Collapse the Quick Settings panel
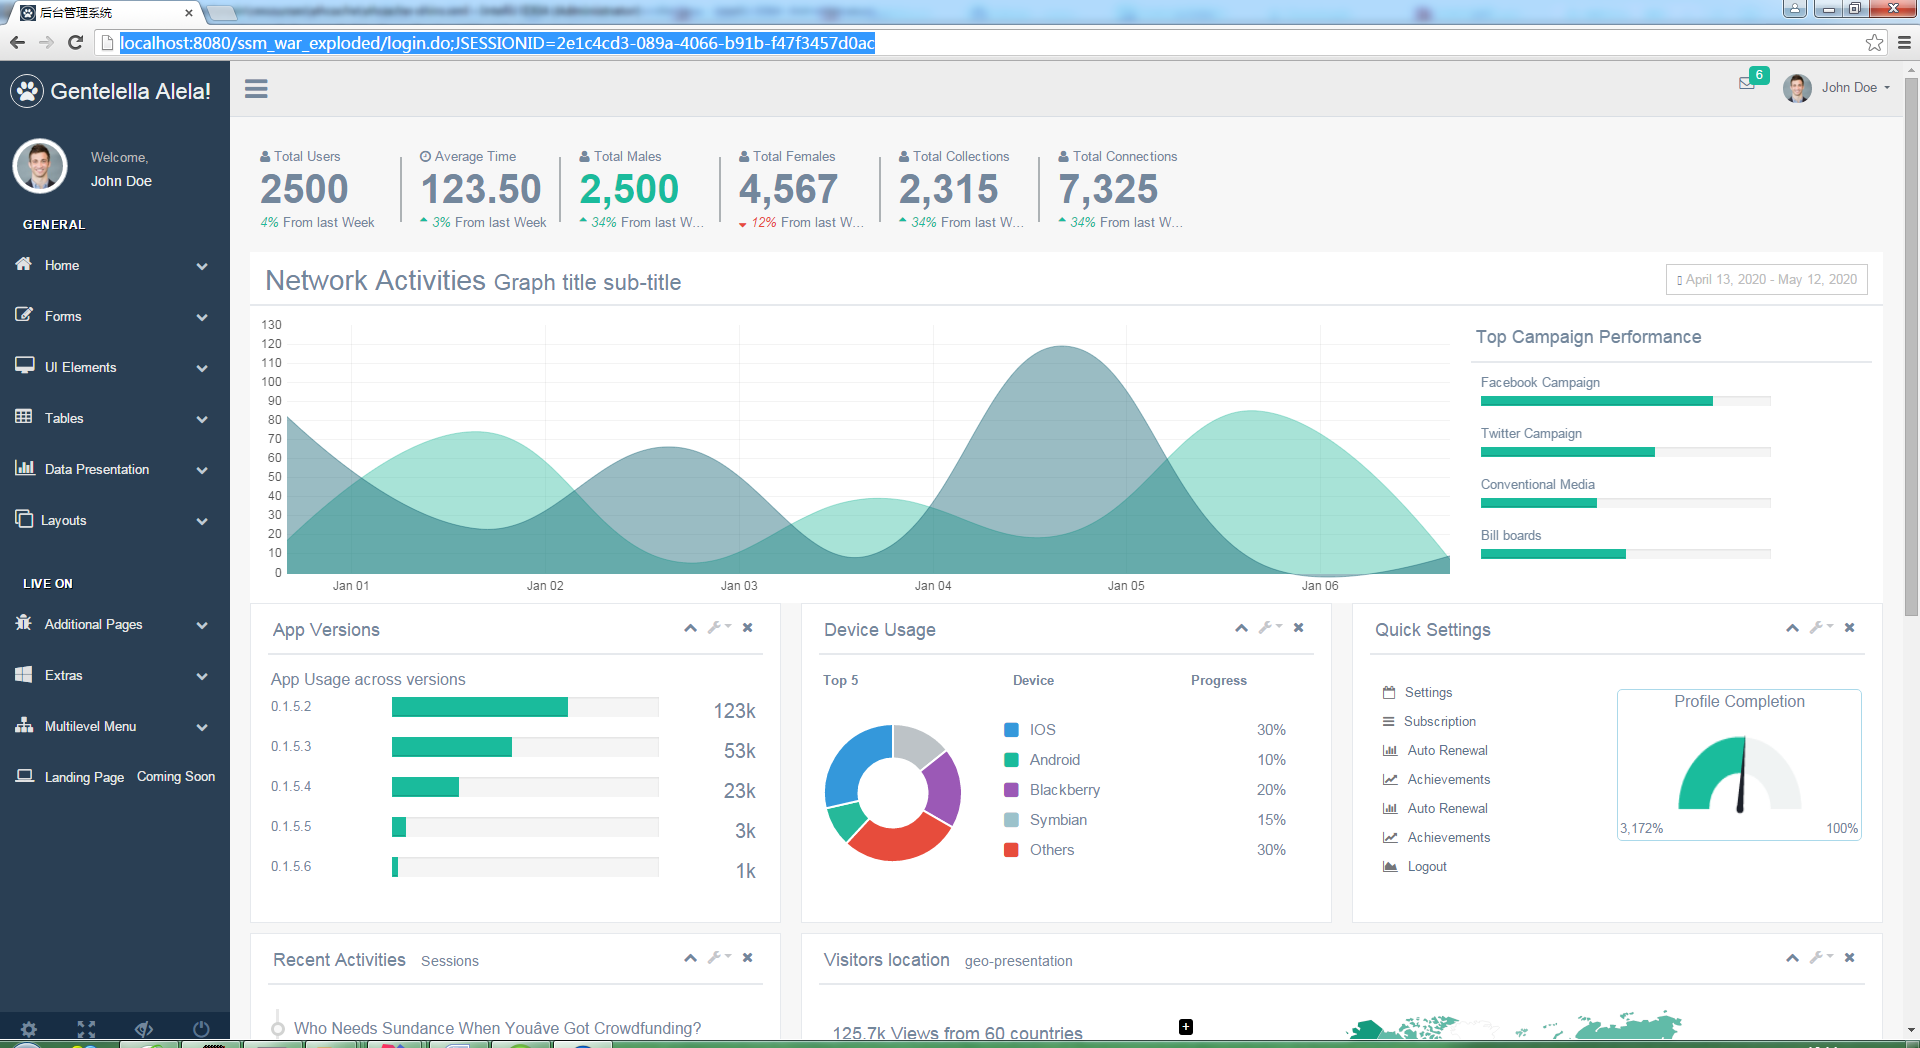The height and width of the screenshot is (1048, 1920). [x=1792, y=628]
